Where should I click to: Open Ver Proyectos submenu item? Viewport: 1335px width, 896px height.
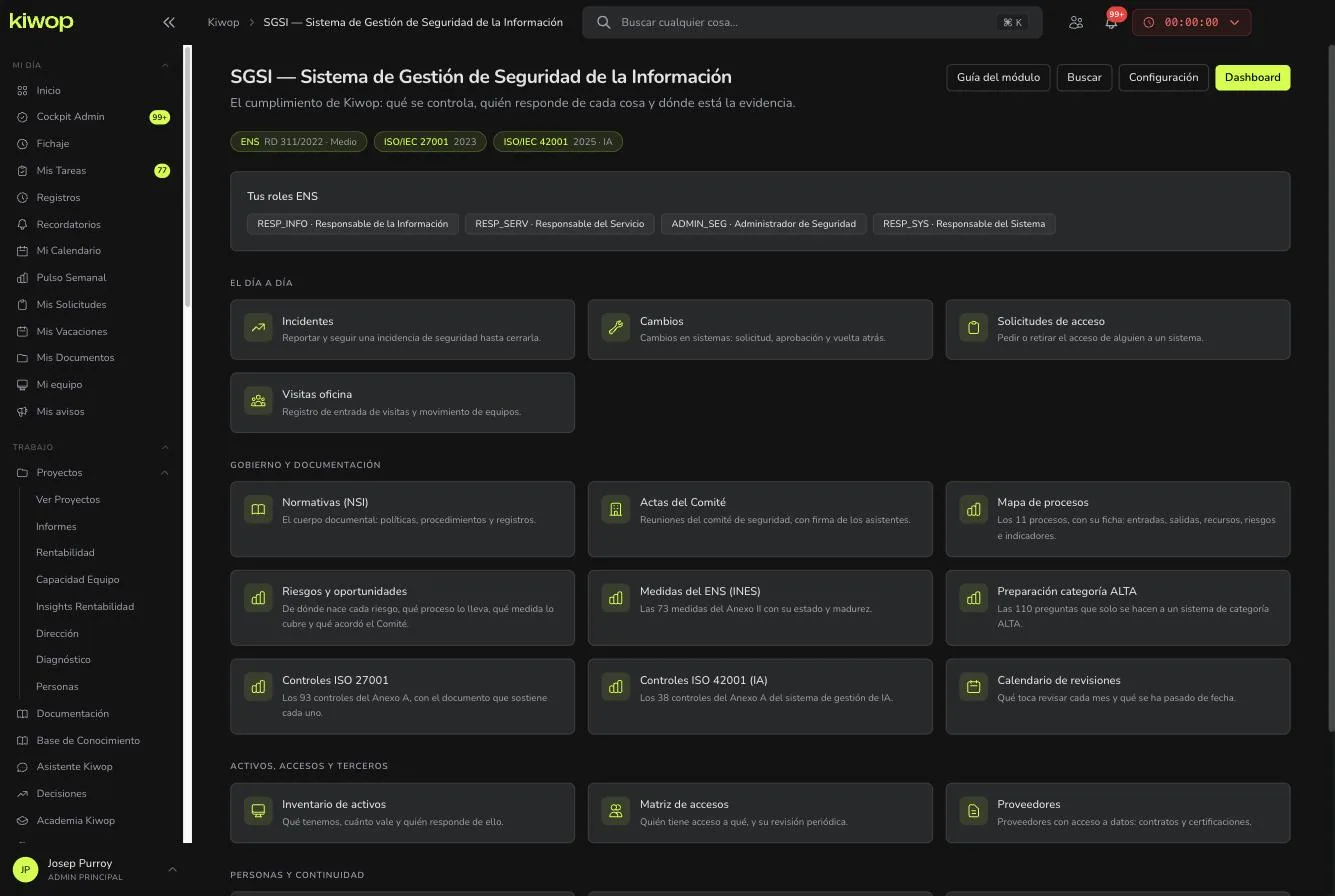(68, 500)
